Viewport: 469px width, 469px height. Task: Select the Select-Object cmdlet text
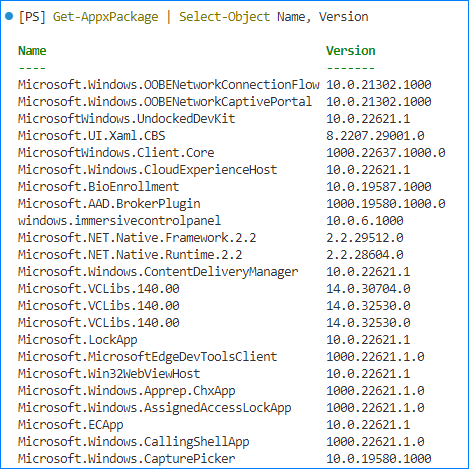pos(224,17)
